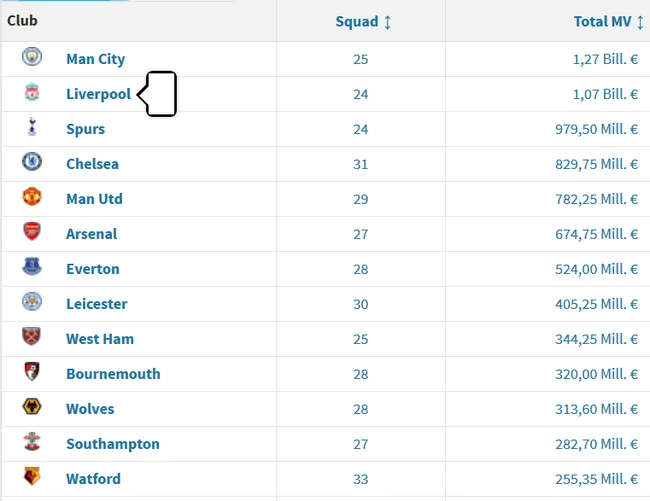Click the Manchester City club crest
The image size is (650, 501).
point(32,56)
